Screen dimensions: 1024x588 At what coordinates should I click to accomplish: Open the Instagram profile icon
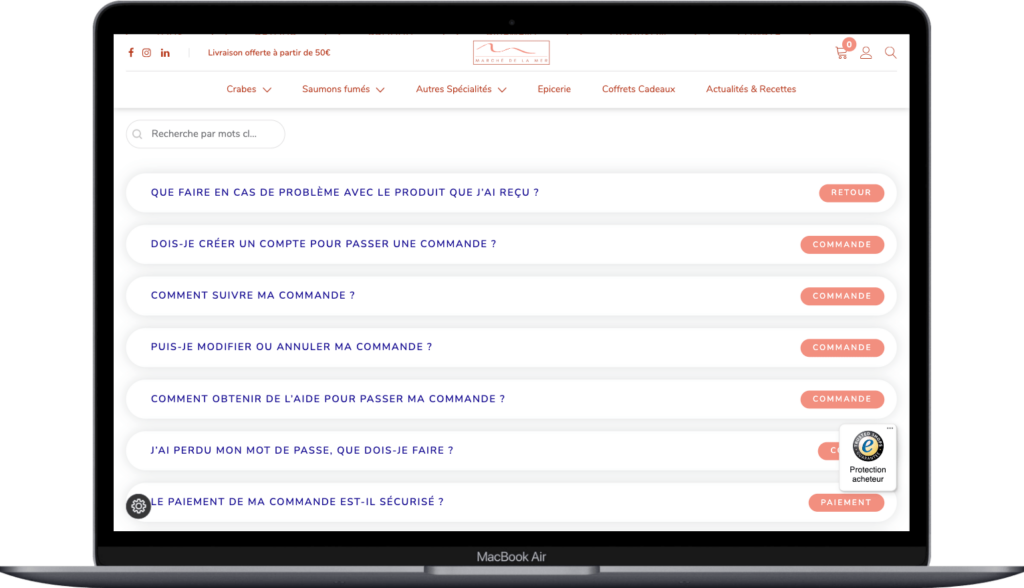tap(146, 52)
